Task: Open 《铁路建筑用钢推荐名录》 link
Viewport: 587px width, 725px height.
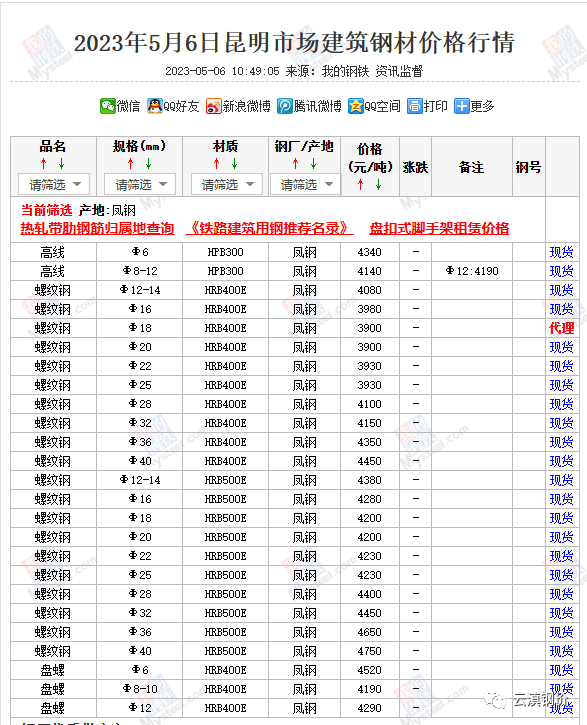Action: point(269,228)
